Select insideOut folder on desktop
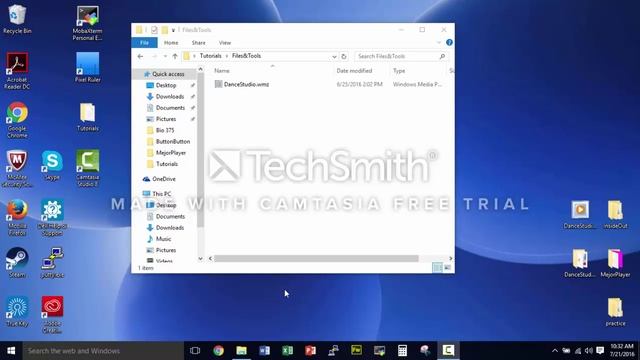 click(616, 214)
